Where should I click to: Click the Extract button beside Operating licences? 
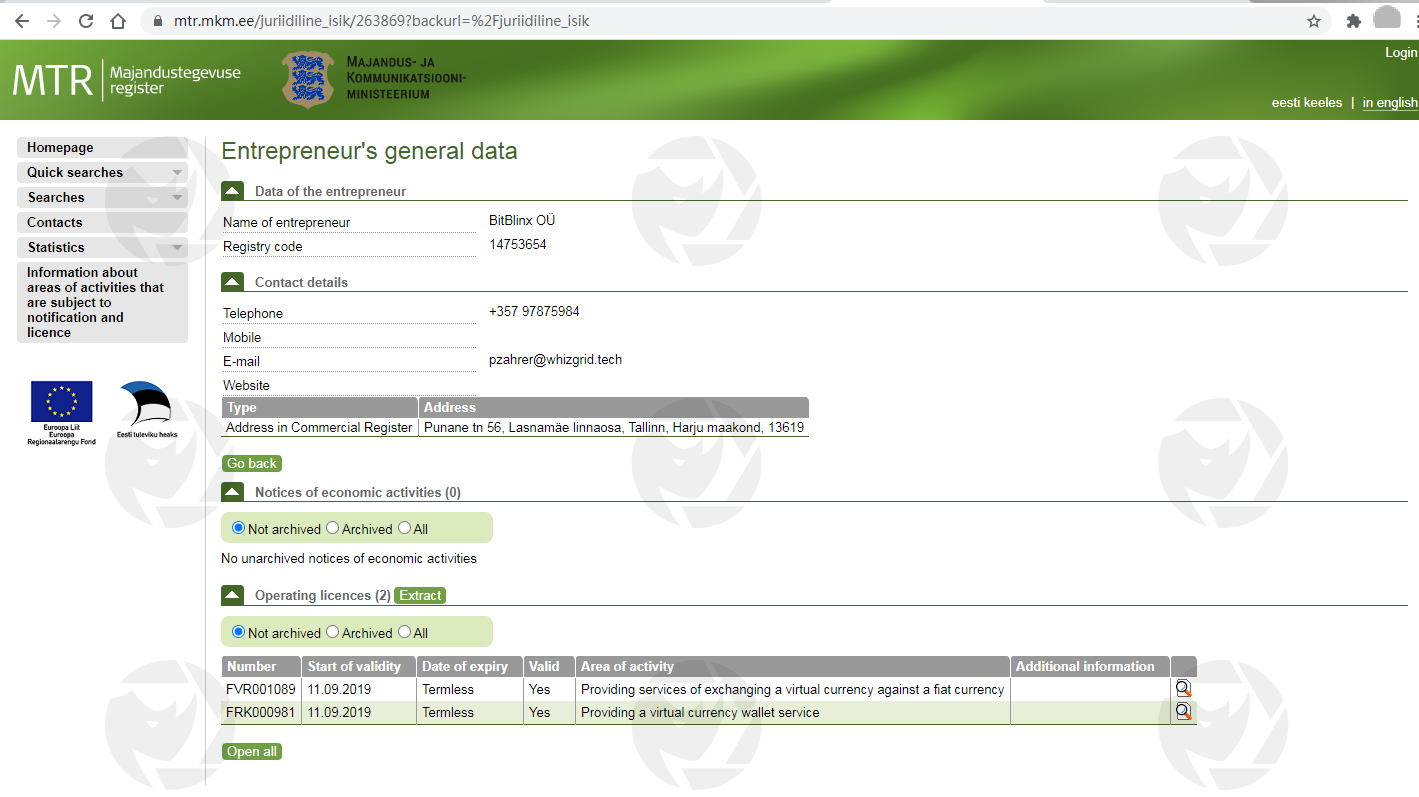coord(420,595)
